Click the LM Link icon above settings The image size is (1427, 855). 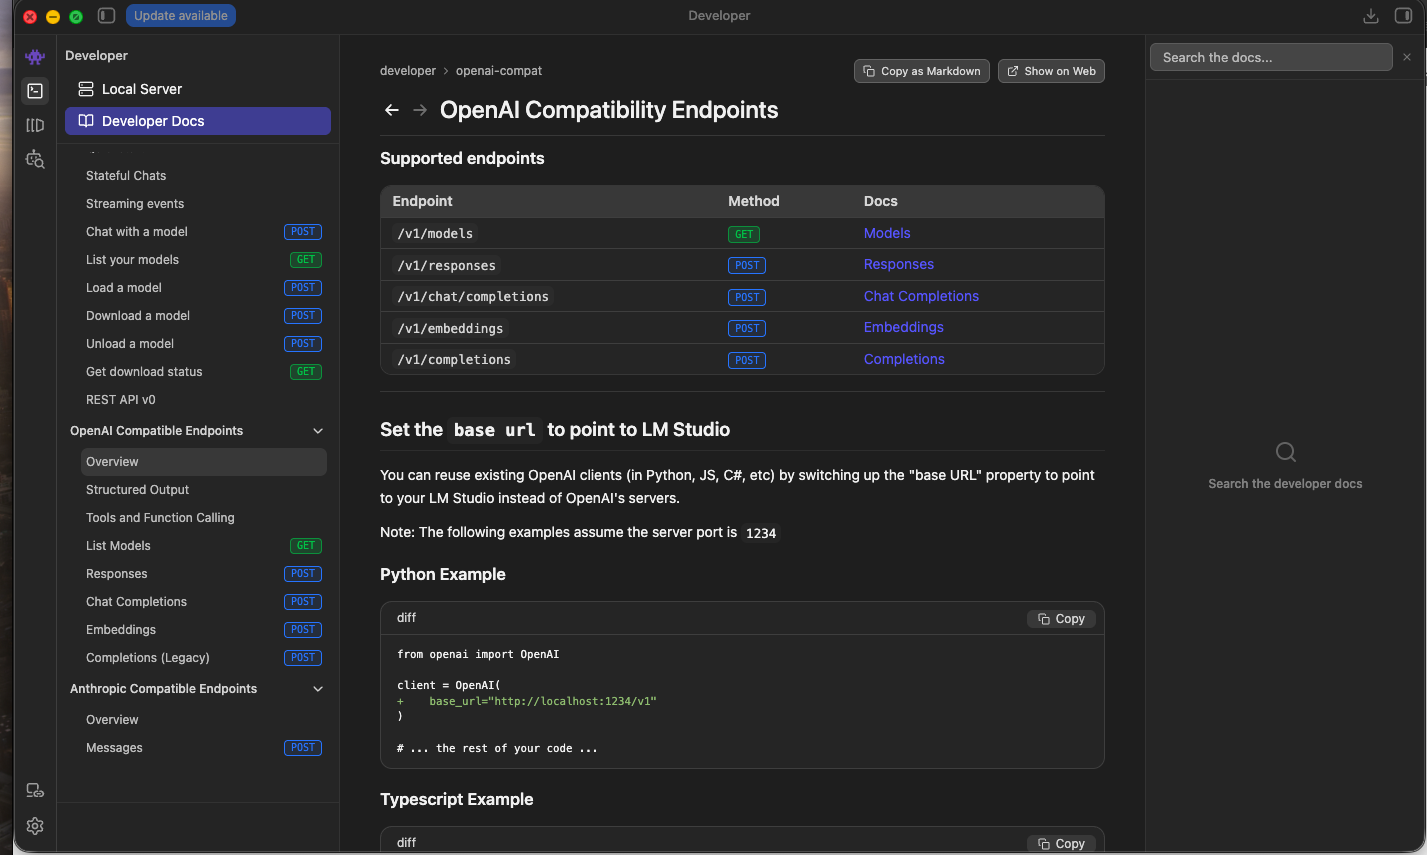click(35, 791)
